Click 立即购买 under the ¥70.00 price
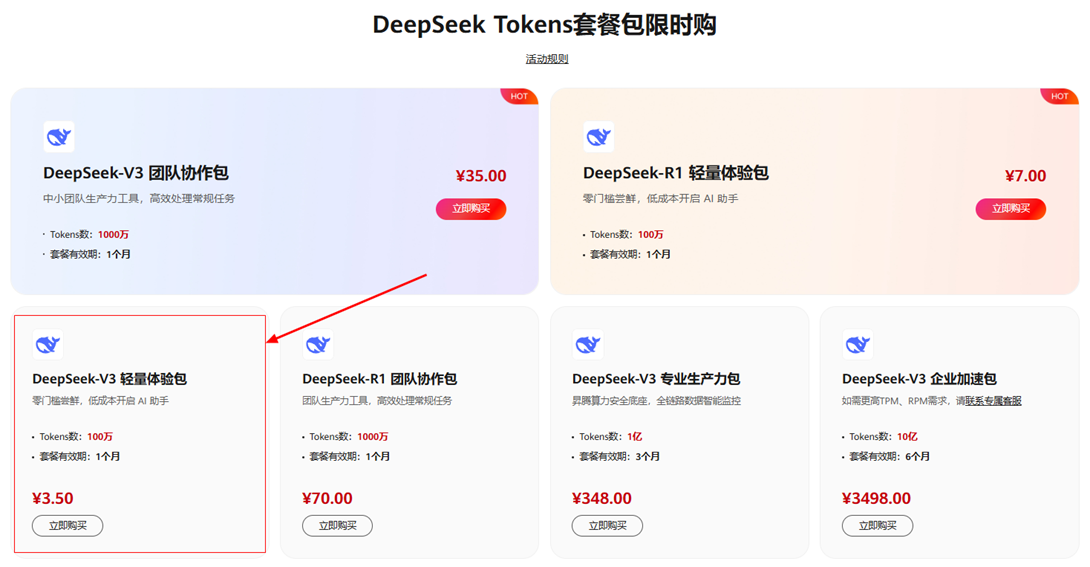 click(x=337, y=525)
